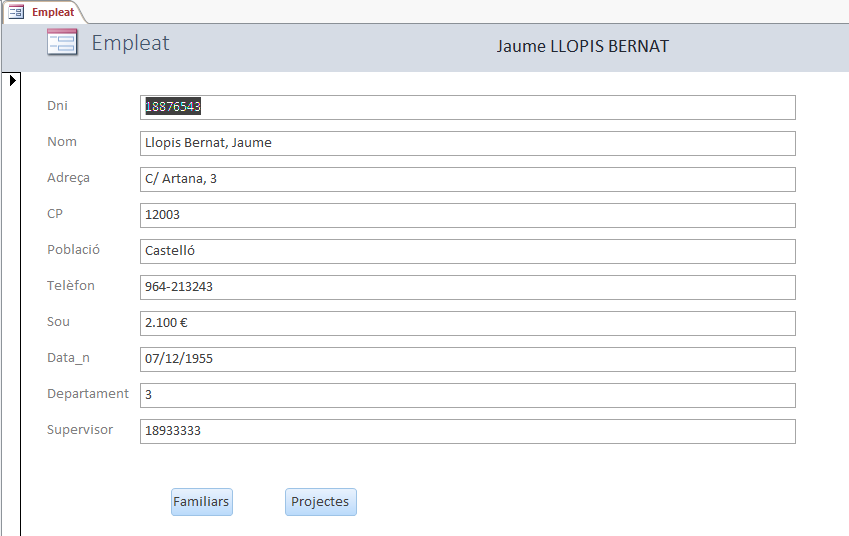The width and height of the screenshot is (849, 536).
Task: Click the Dni field with 18876543
Action: coord(467,107)
